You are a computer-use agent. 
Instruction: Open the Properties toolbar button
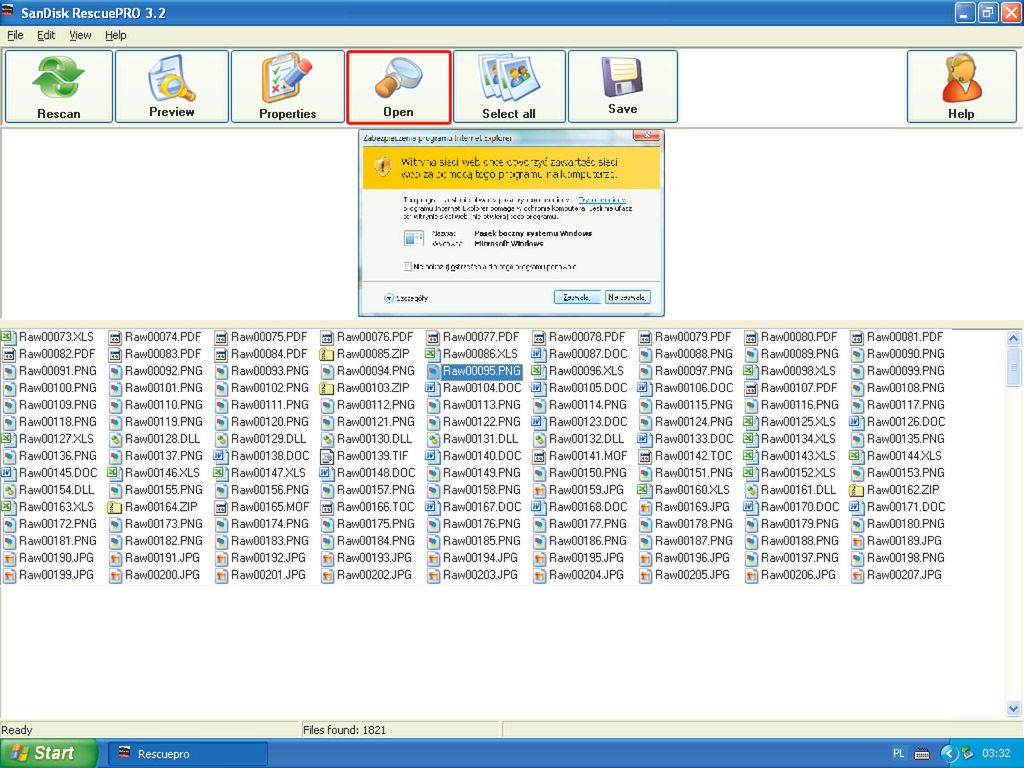point(287,86)
